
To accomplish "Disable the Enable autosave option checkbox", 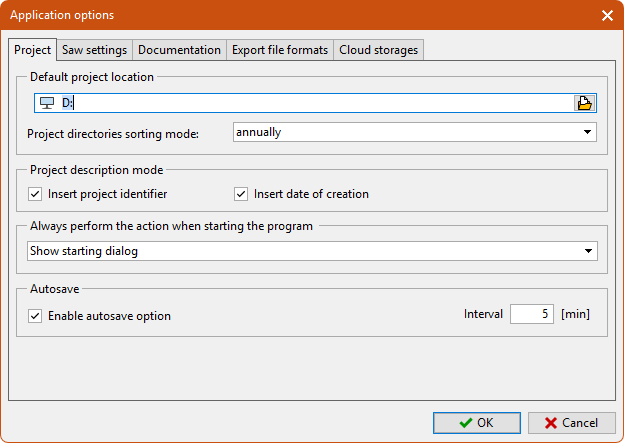I will 35,316.
